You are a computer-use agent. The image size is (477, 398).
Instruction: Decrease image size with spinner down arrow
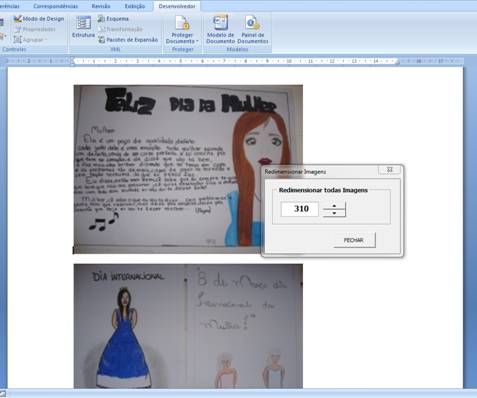334,213
